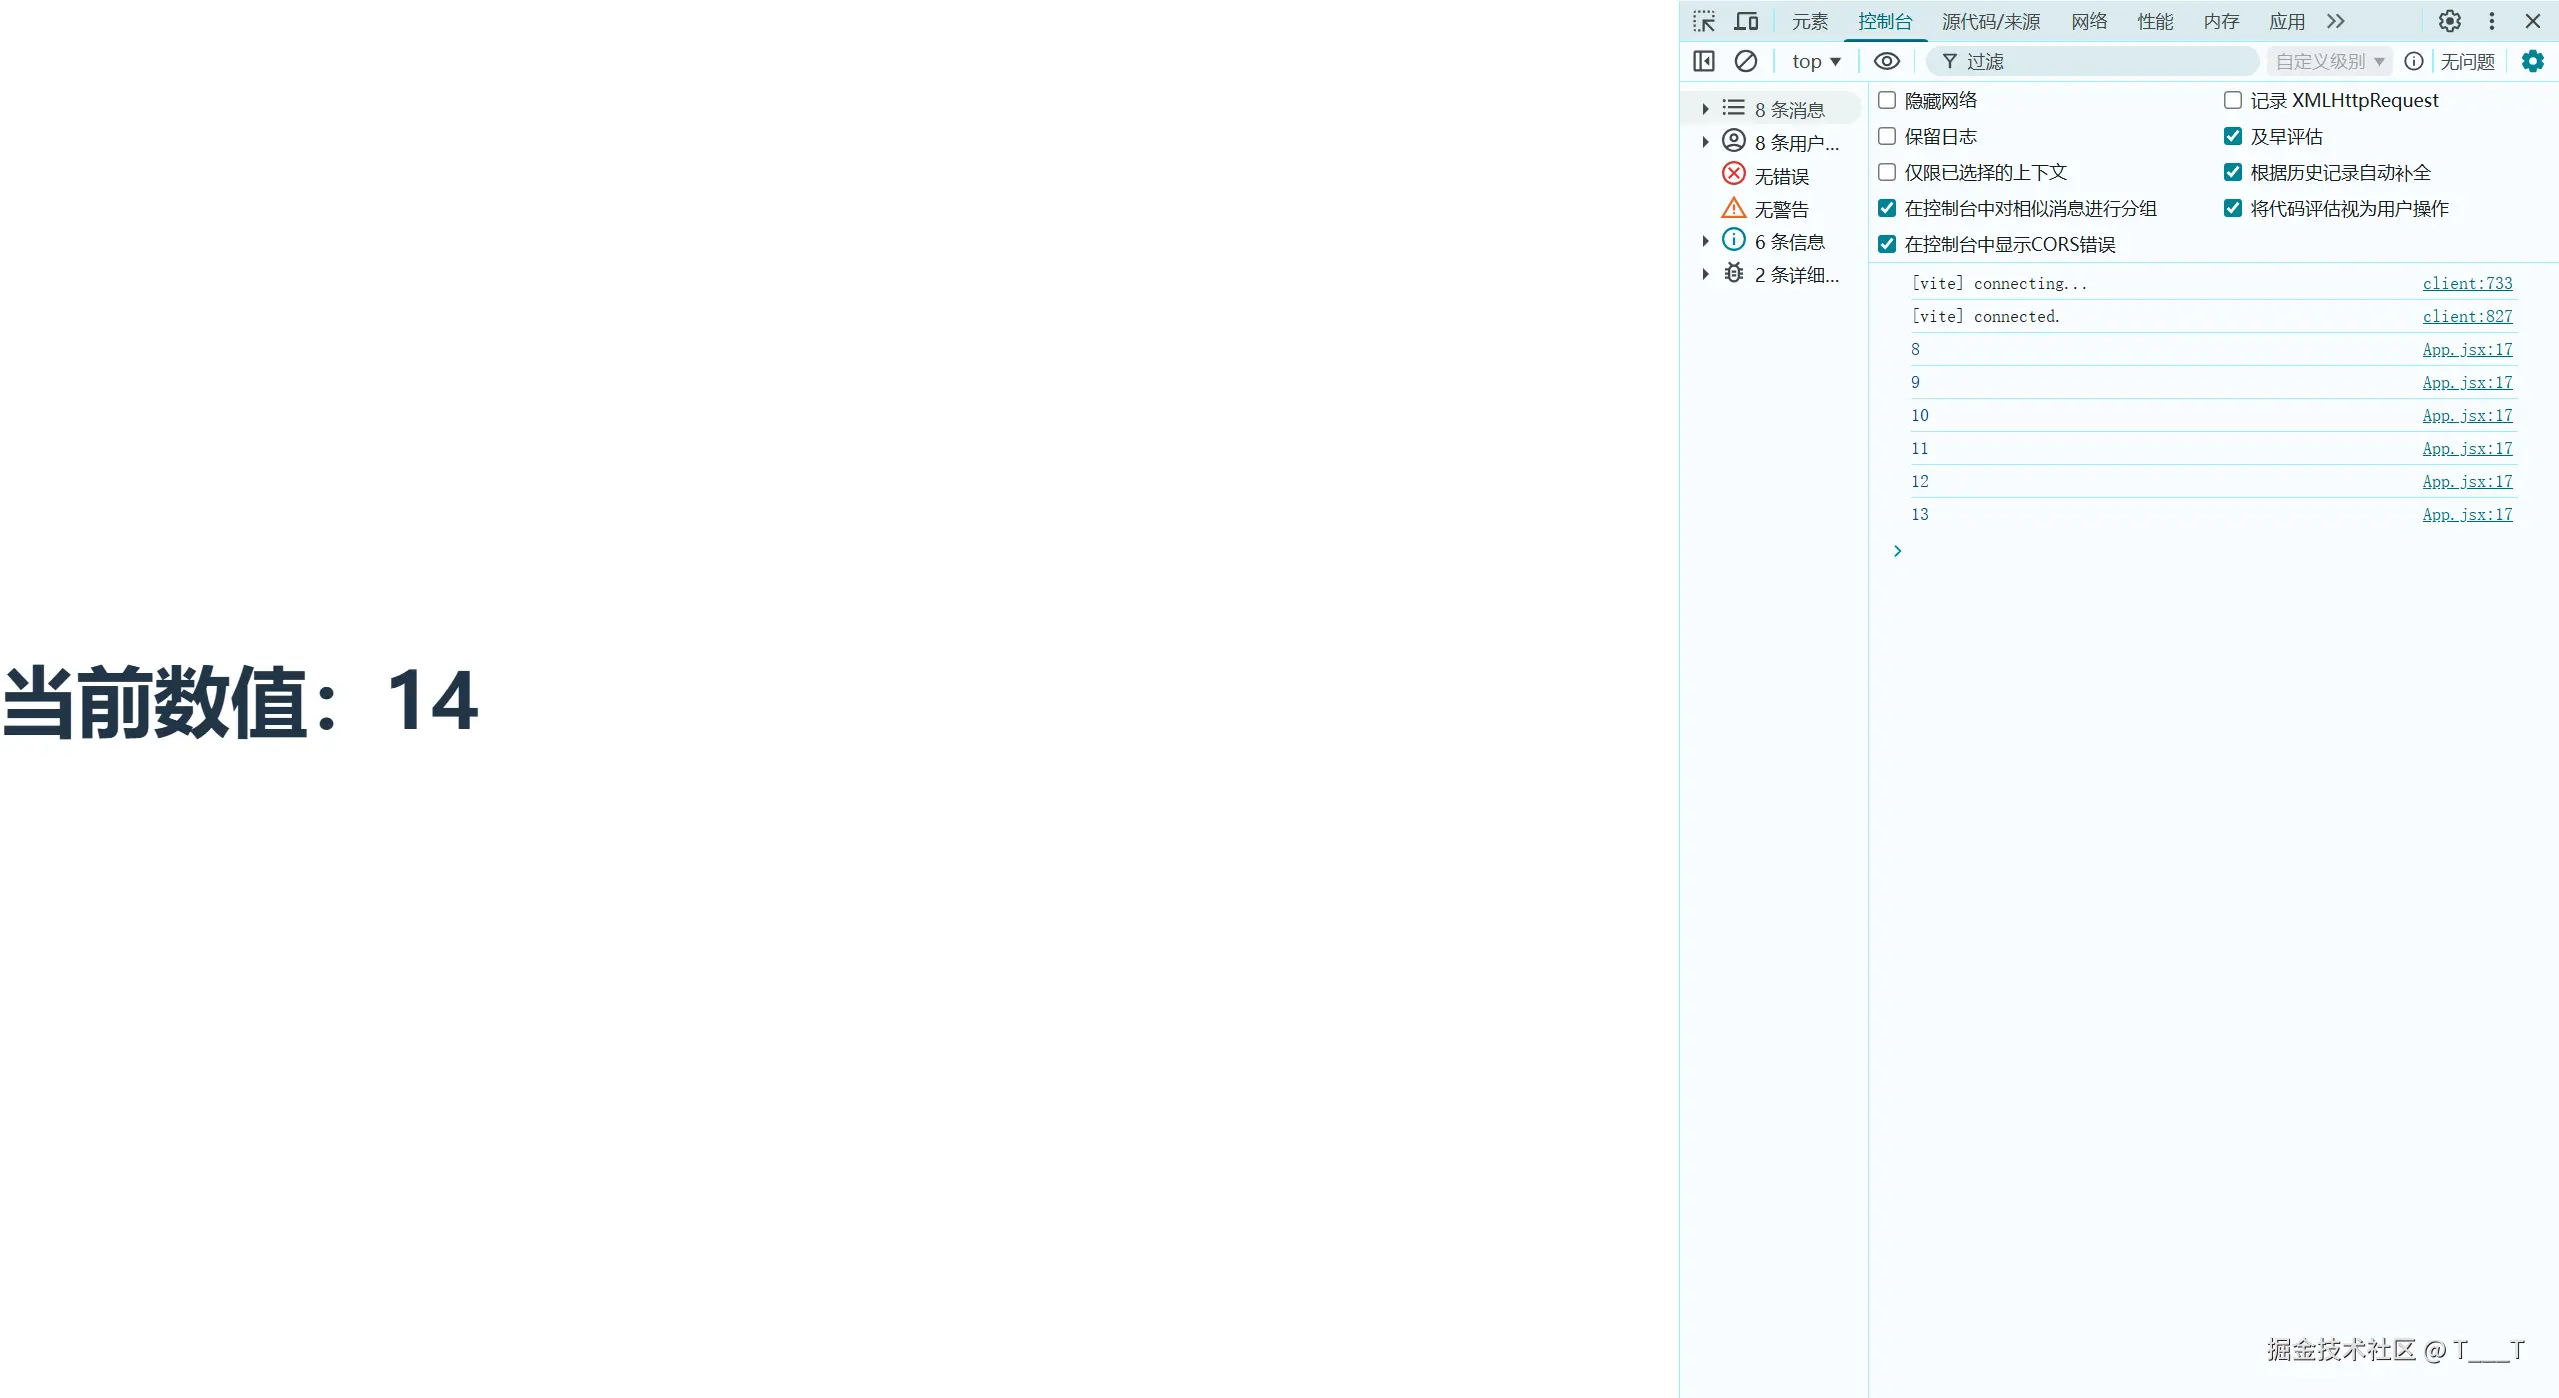Switch to the 元素 tab
The image size is (2559, 1398).
(1809, 21)
